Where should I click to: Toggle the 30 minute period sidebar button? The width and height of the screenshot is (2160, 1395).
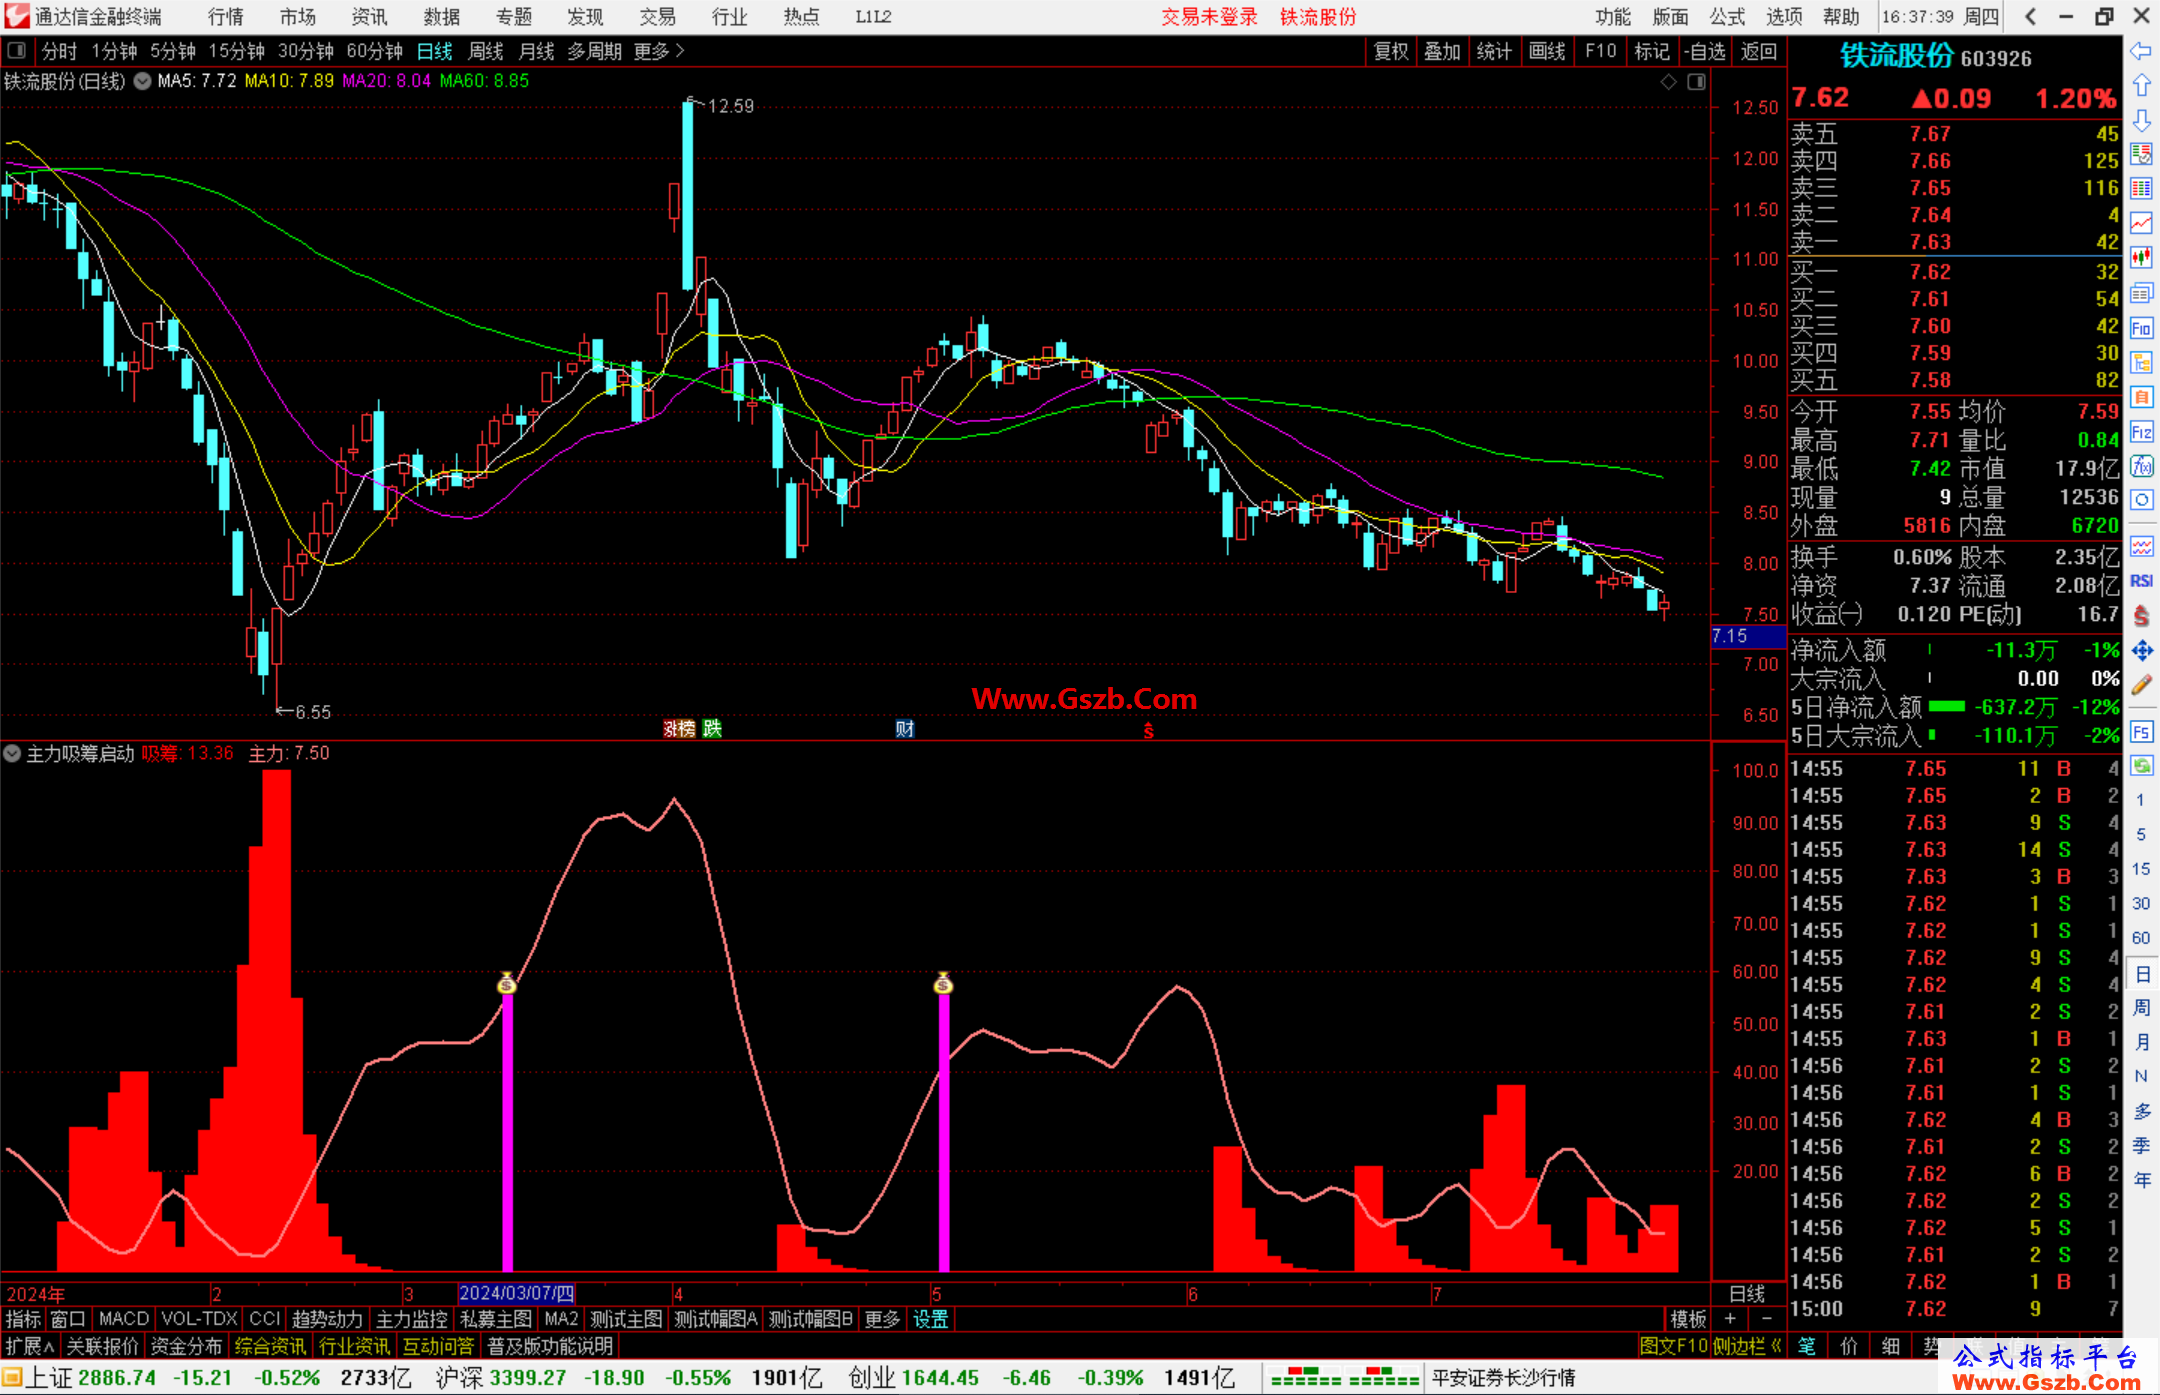[2141, 904]
